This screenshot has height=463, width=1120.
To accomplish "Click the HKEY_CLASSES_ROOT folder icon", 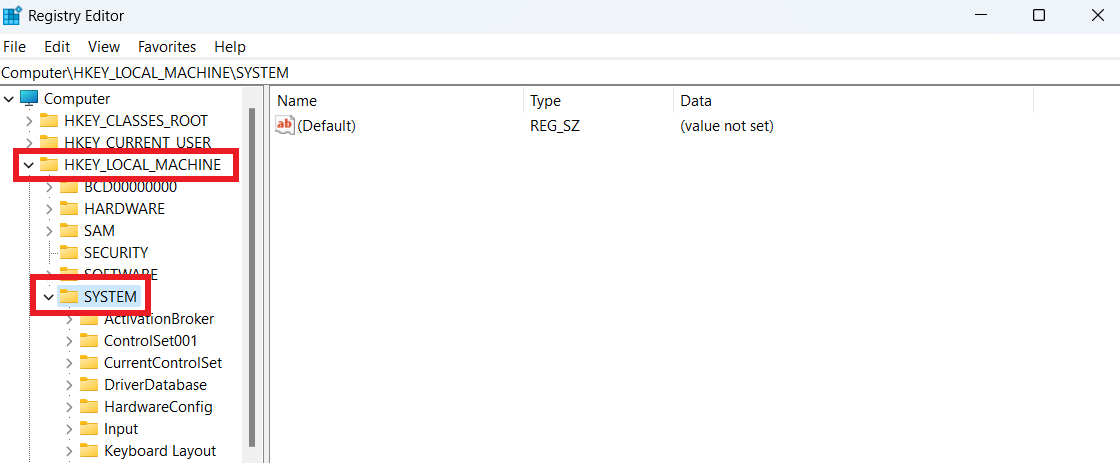I will coord(49,121).
